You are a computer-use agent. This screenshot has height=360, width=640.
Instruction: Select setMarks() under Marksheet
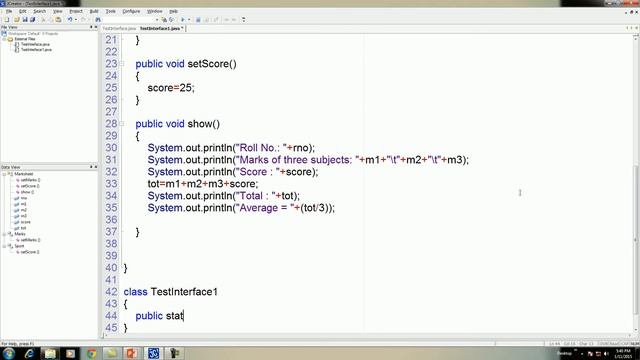tap(30, 180)
